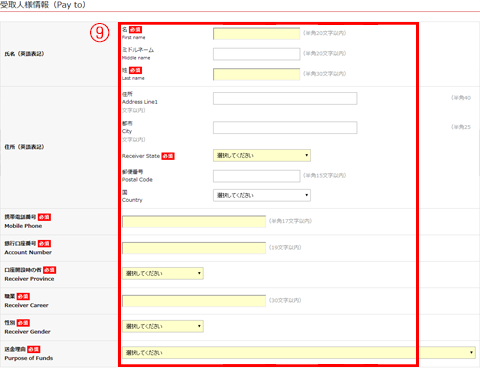This screenshot has height=387, width=480.
Task: Click the Mobile Phone input field
Action: [194, 222]
